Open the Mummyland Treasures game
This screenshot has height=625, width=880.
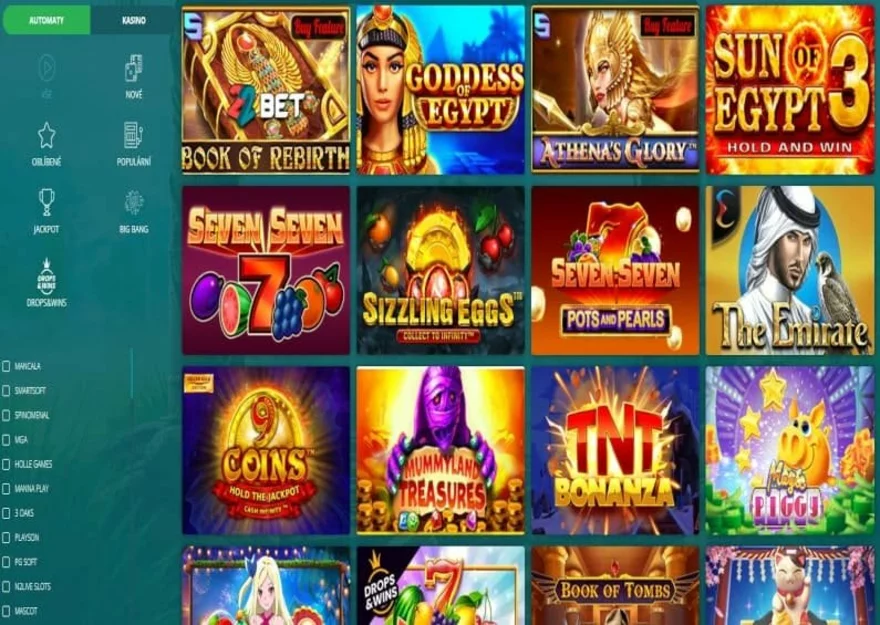point(441,451)
